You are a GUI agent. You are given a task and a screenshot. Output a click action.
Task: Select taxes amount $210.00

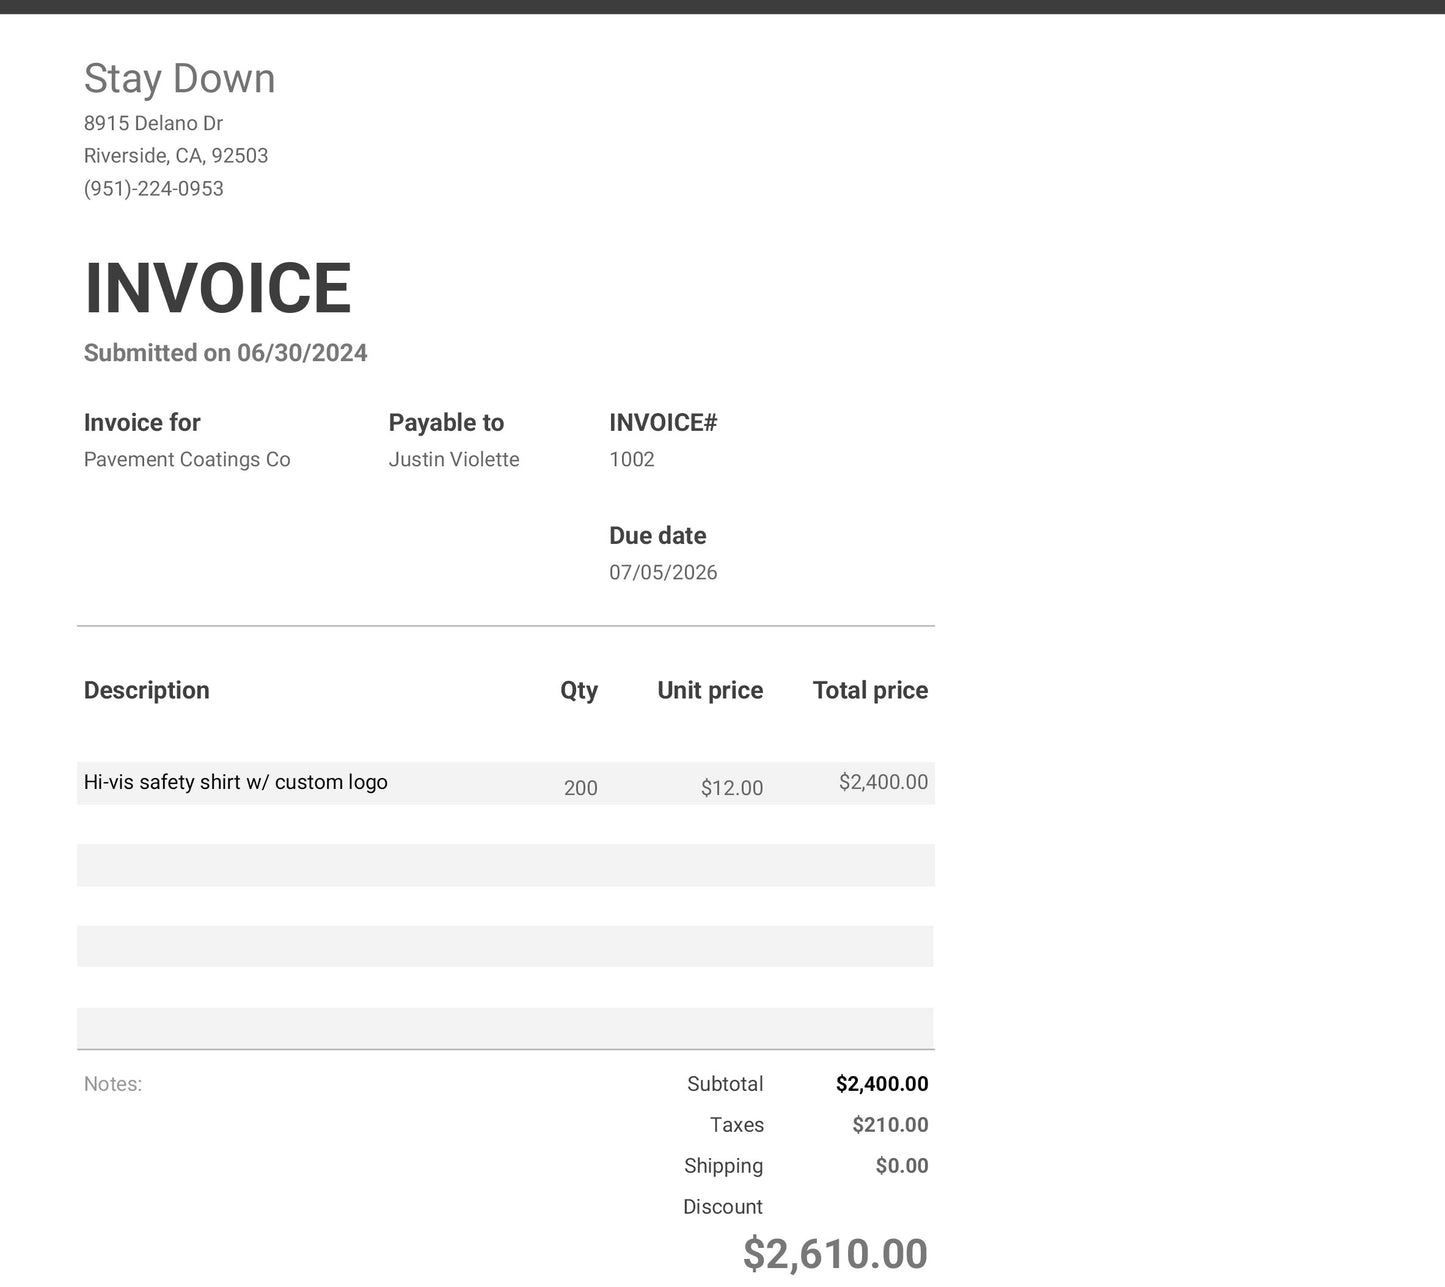[890, 1126]
